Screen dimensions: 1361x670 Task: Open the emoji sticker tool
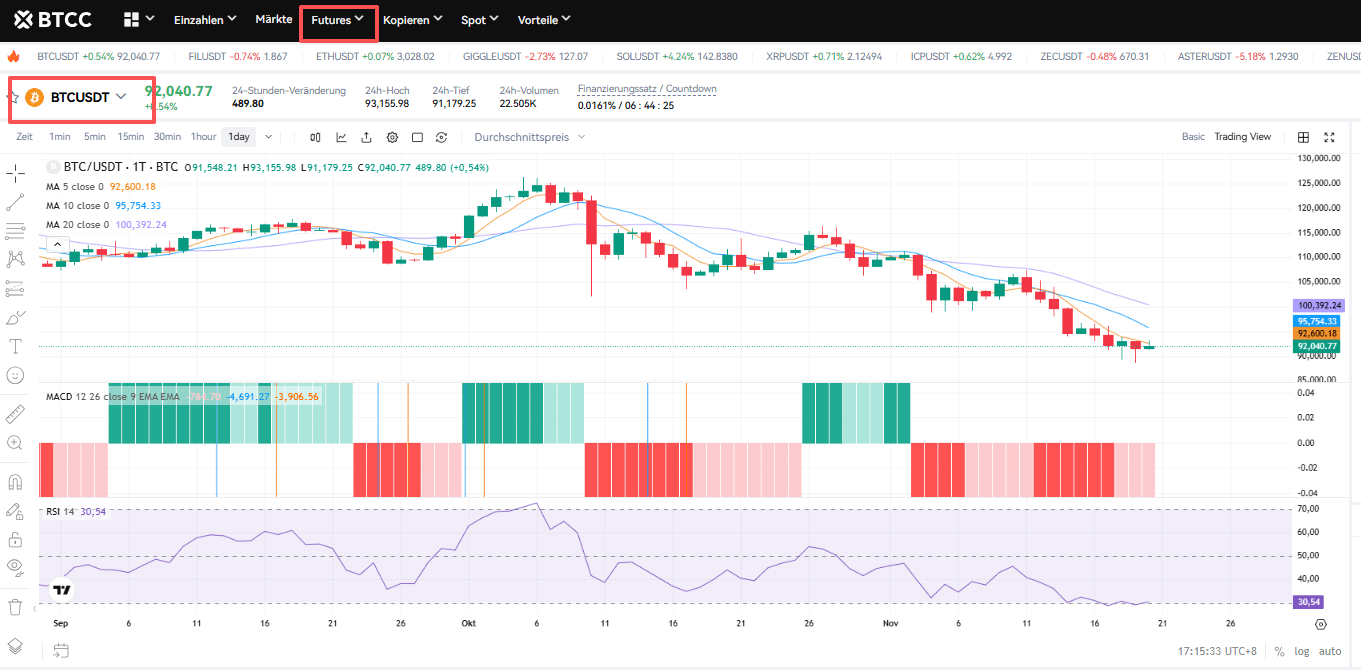pos(15,375)
